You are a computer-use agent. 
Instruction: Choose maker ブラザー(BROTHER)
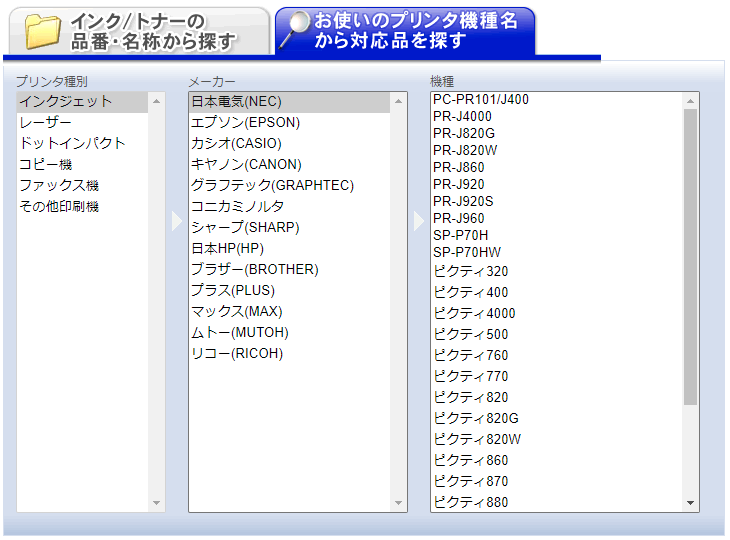[289, 270]
